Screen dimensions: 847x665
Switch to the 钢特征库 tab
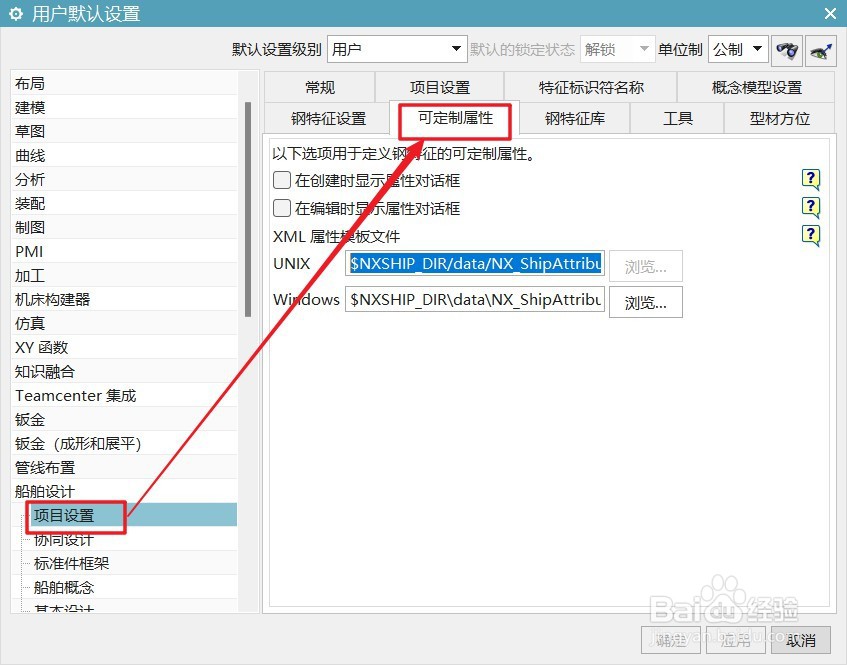(x=578, y=118)
